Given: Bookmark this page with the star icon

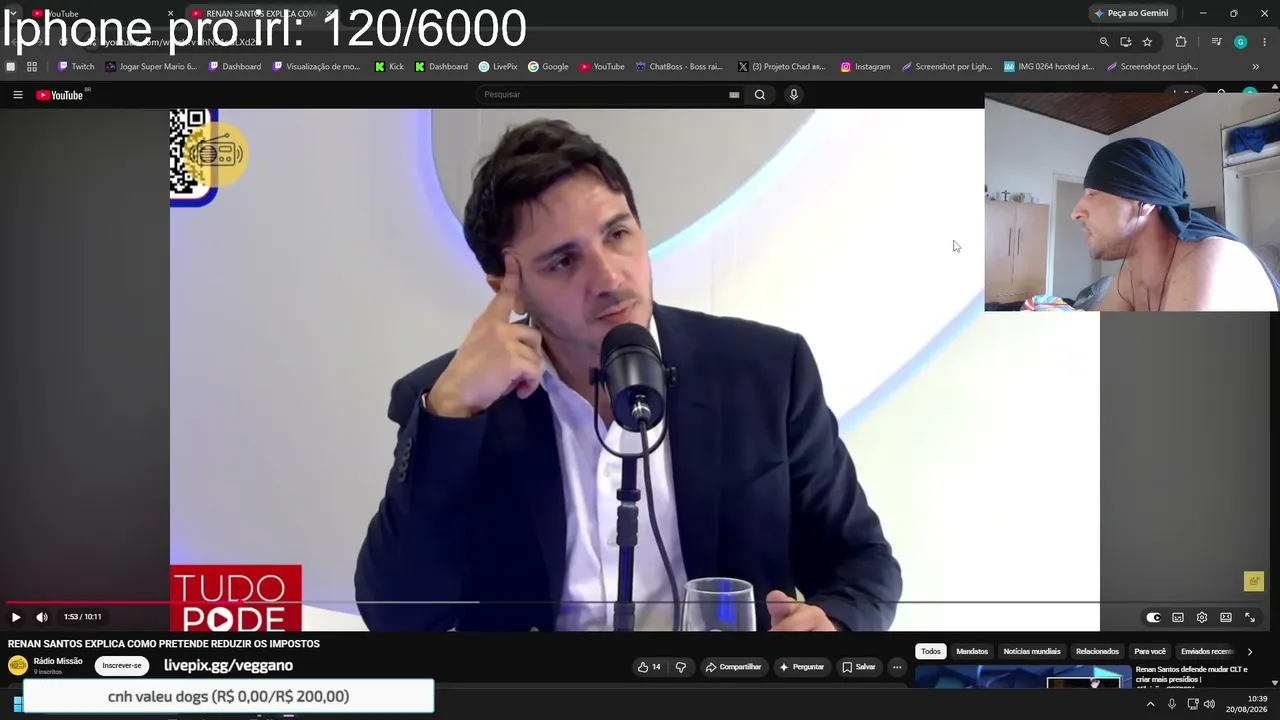Looking at the screenshot, I should click(1147, 42).
